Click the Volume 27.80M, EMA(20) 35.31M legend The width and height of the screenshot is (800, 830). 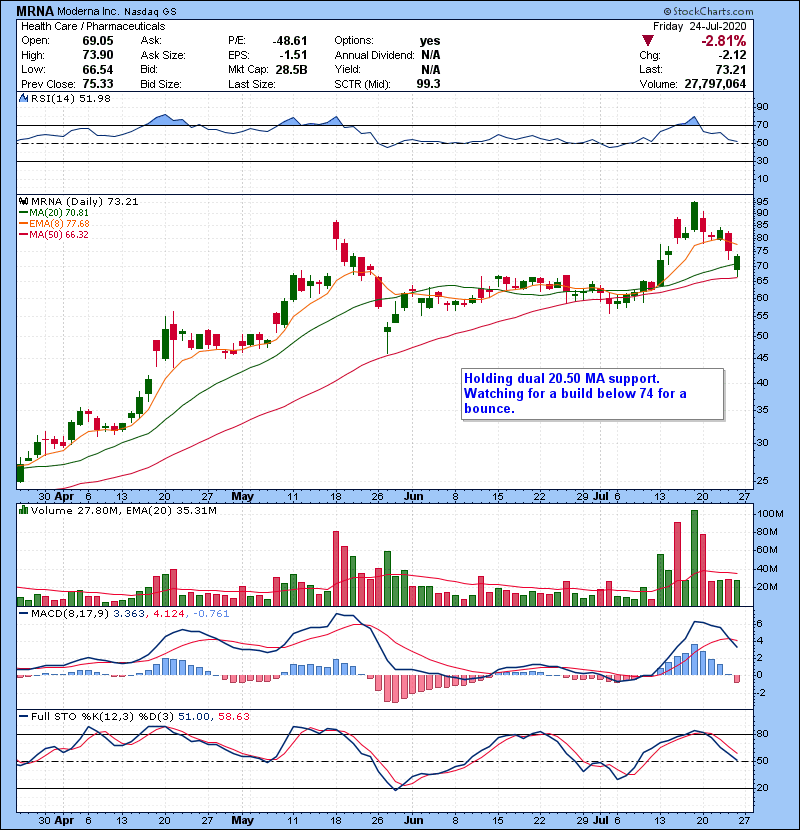click(123, 510)
